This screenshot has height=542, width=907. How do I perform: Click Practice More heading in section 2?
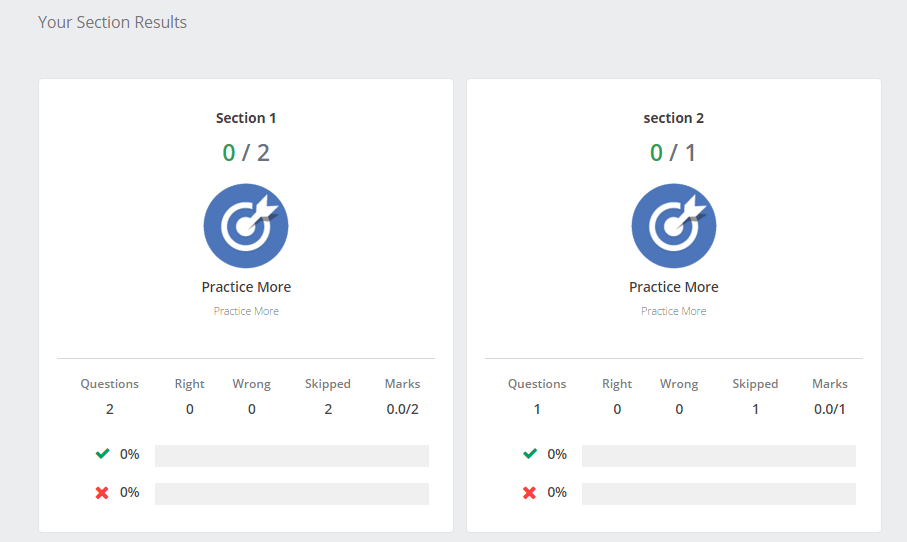tap(673, 287)
